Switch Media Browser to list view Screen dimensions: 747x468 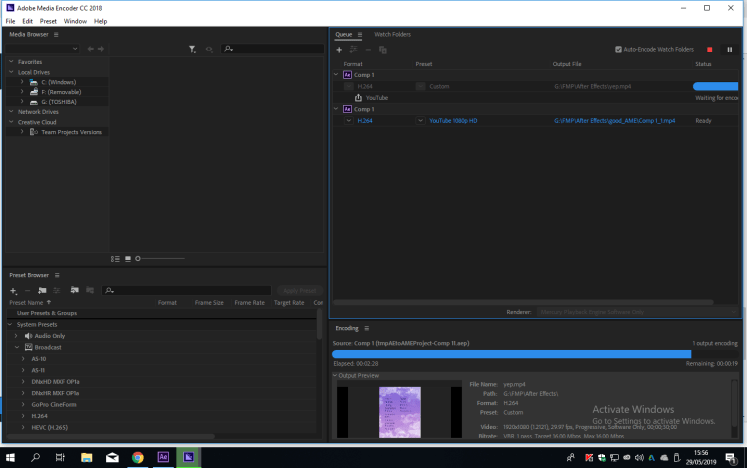click(x=115, y=259)
